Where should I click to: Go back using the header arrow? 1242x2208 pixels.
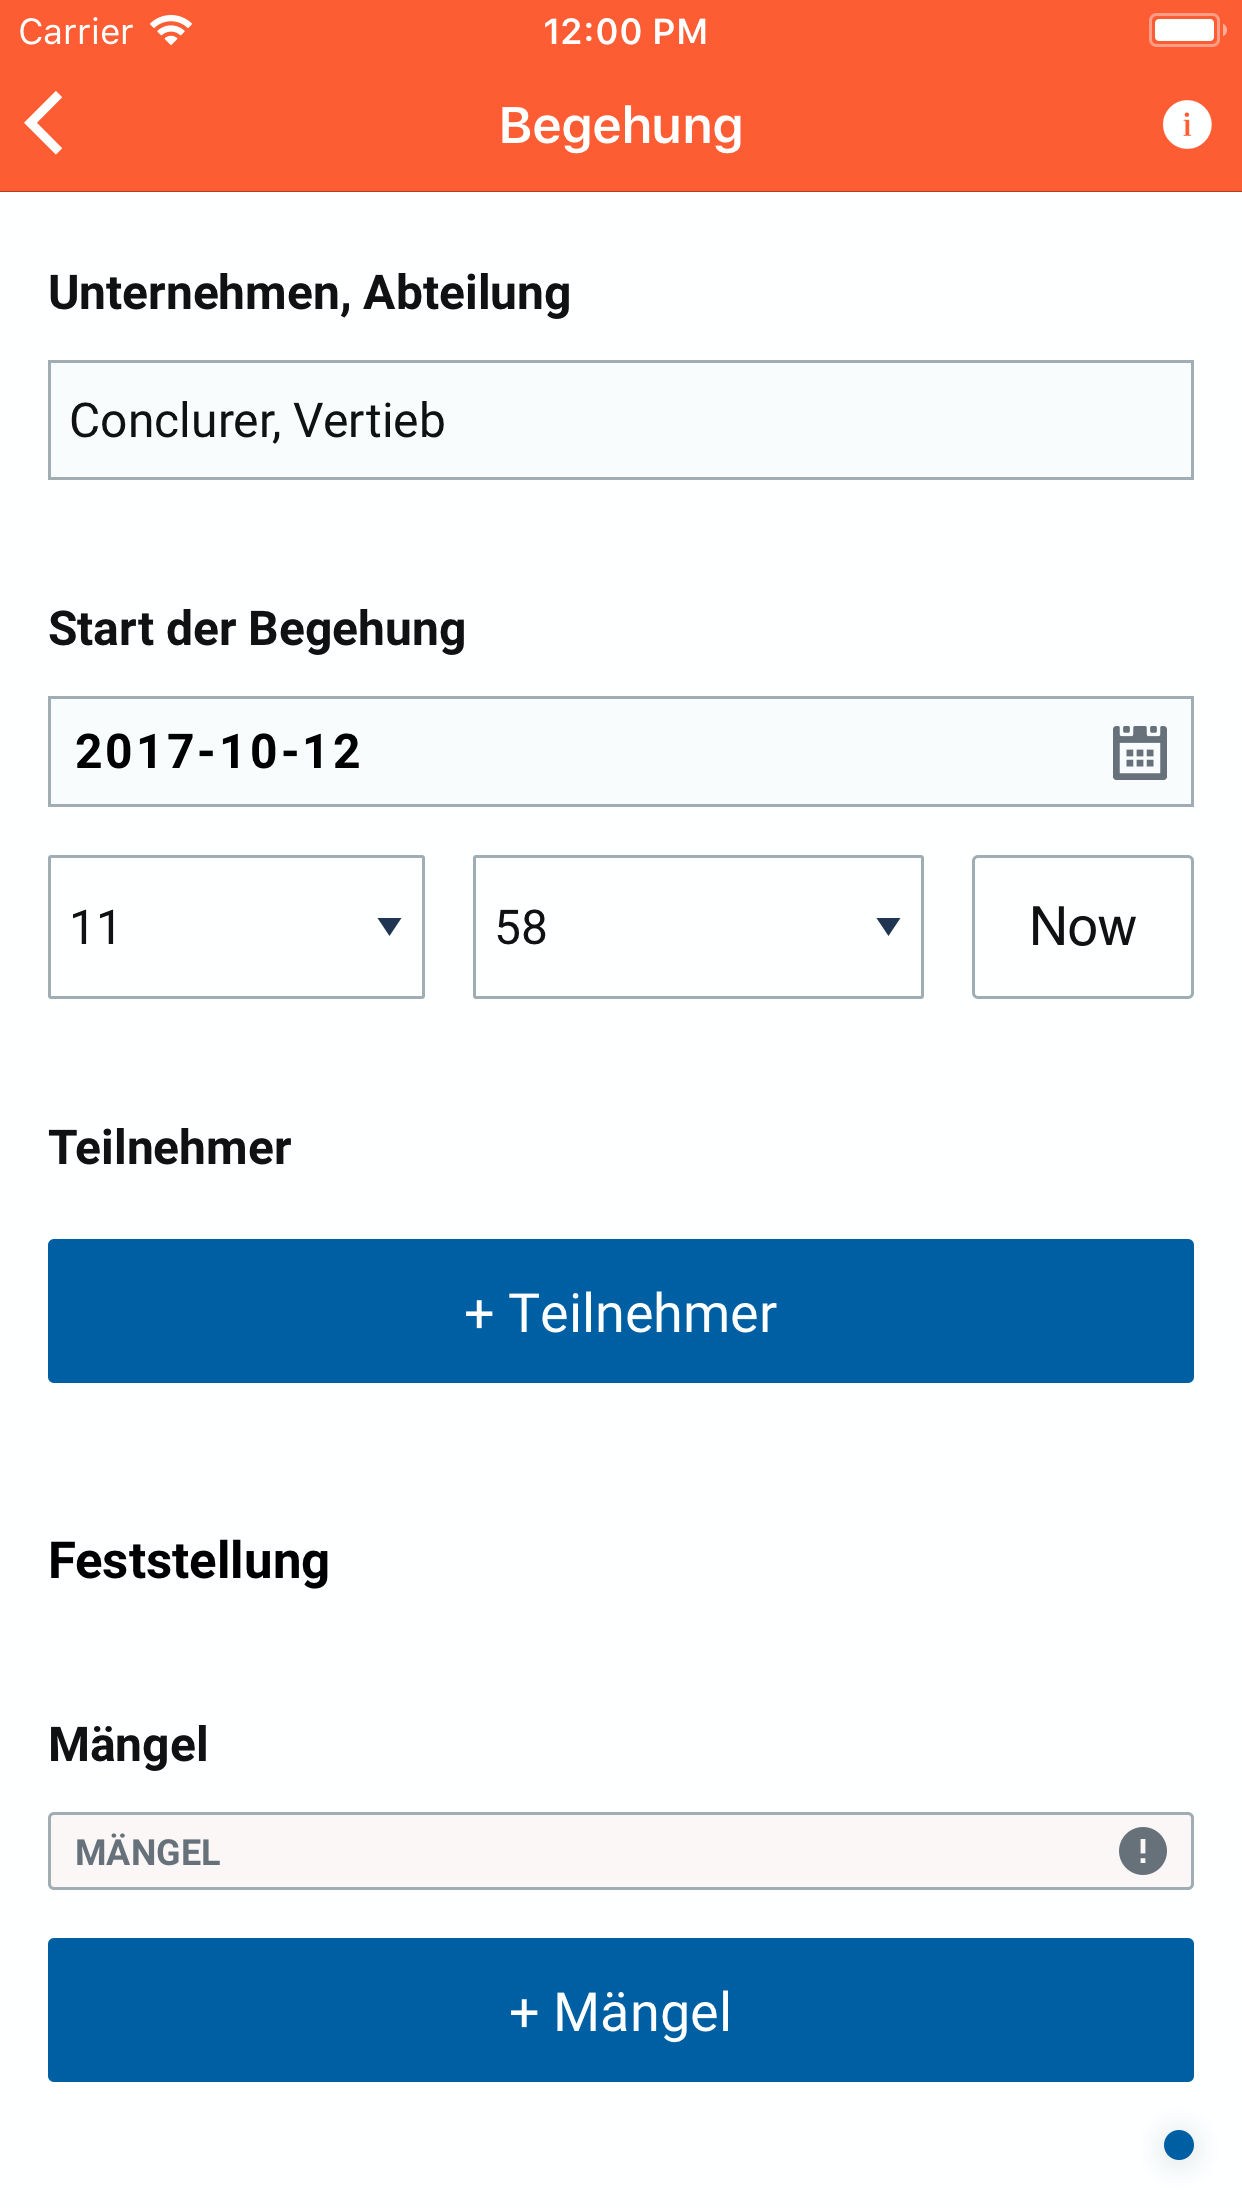45,124
